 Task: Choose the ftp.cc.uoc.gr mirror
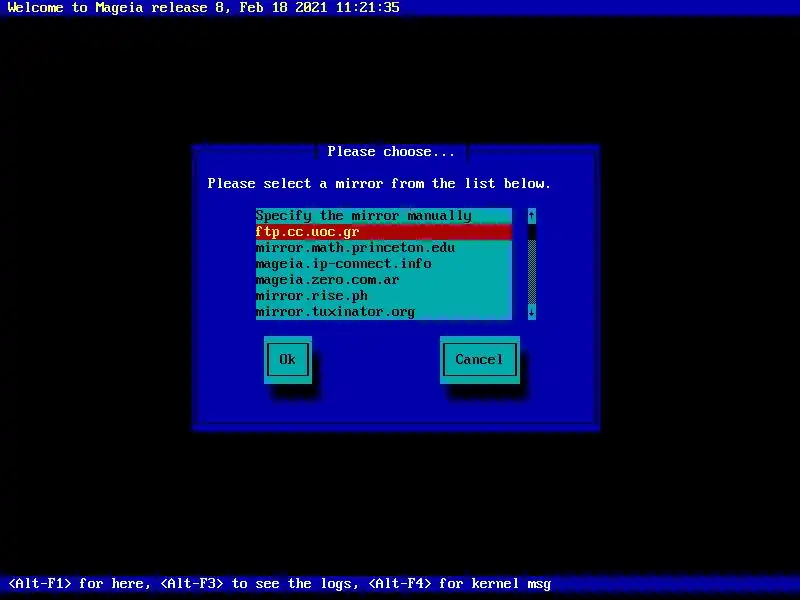(384, 232)
